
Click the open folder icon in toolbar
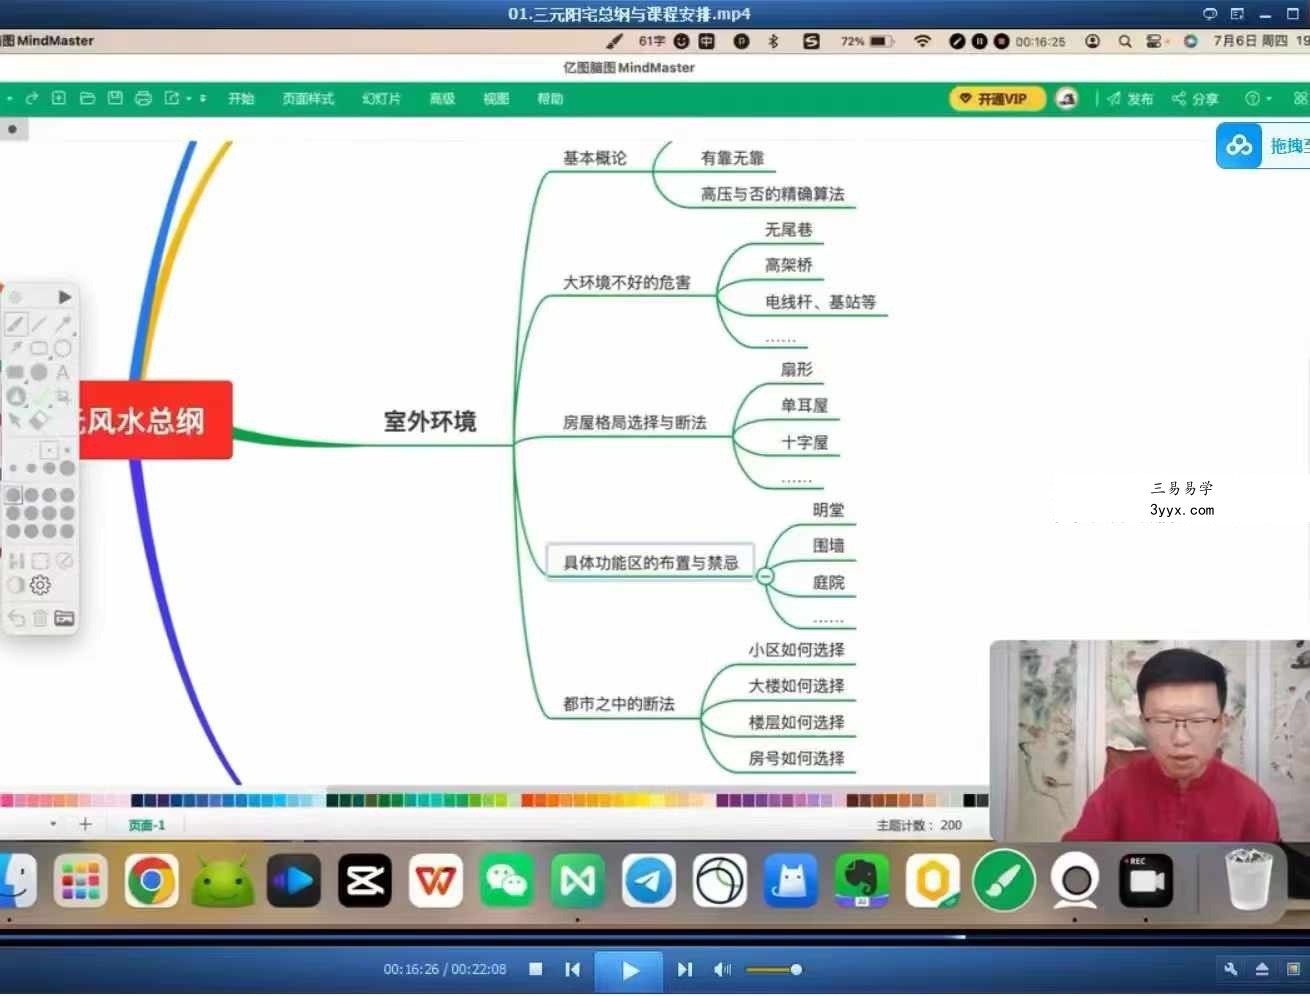(87, 98)
